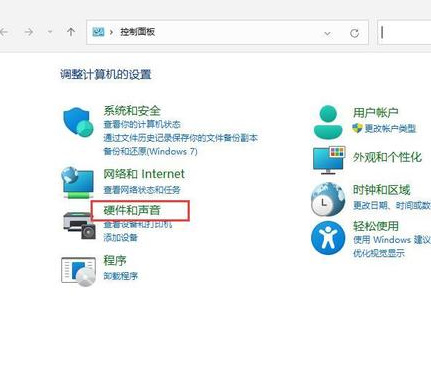Click the User Accounts person icon
This screenshot has height=384, width=431.
click(x=328, y=122)
